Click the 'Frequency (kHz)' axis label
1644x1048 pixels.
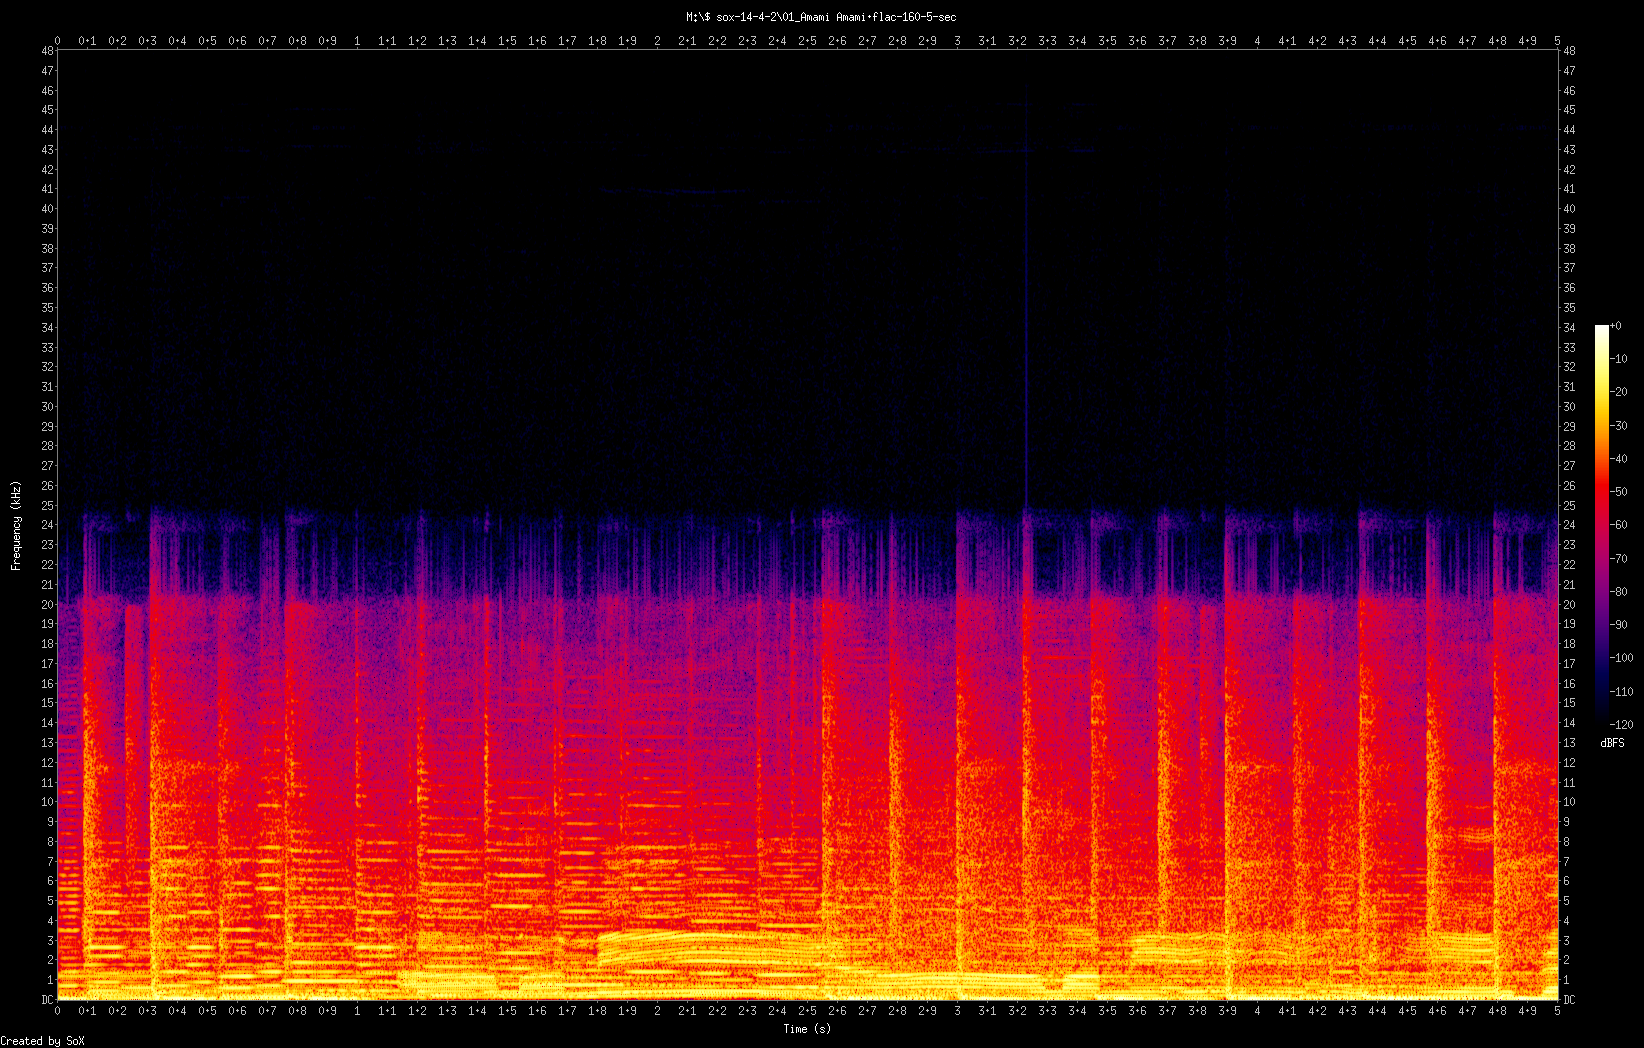point(16,526)
